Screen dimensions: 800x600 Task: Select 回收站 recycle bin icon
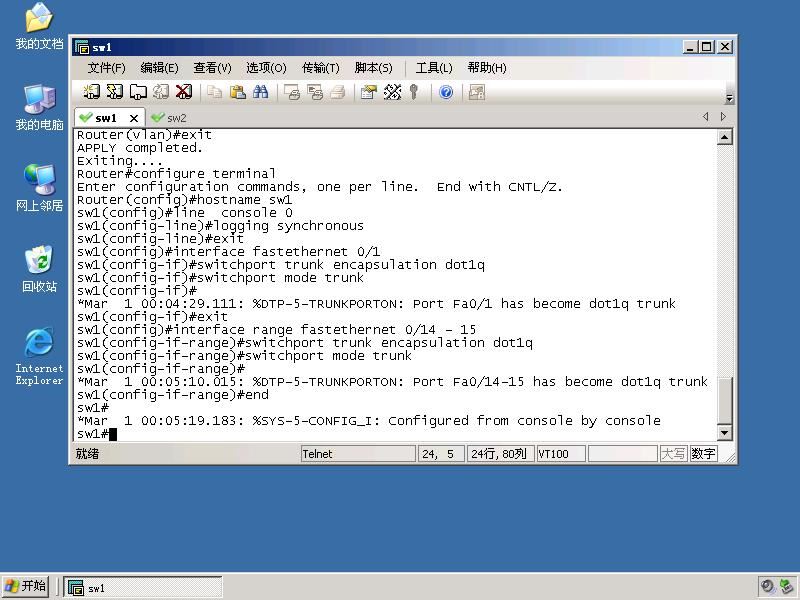point(39,269)
